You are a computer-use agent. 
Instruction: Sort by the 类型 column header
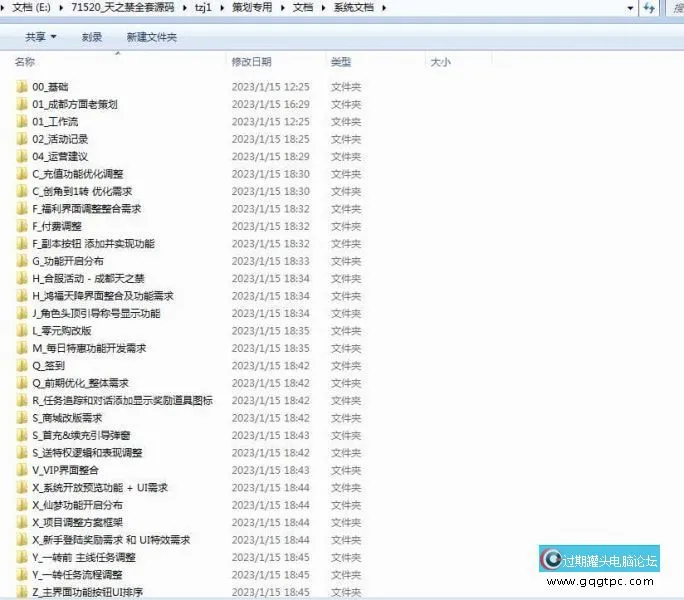coord(341,62)
